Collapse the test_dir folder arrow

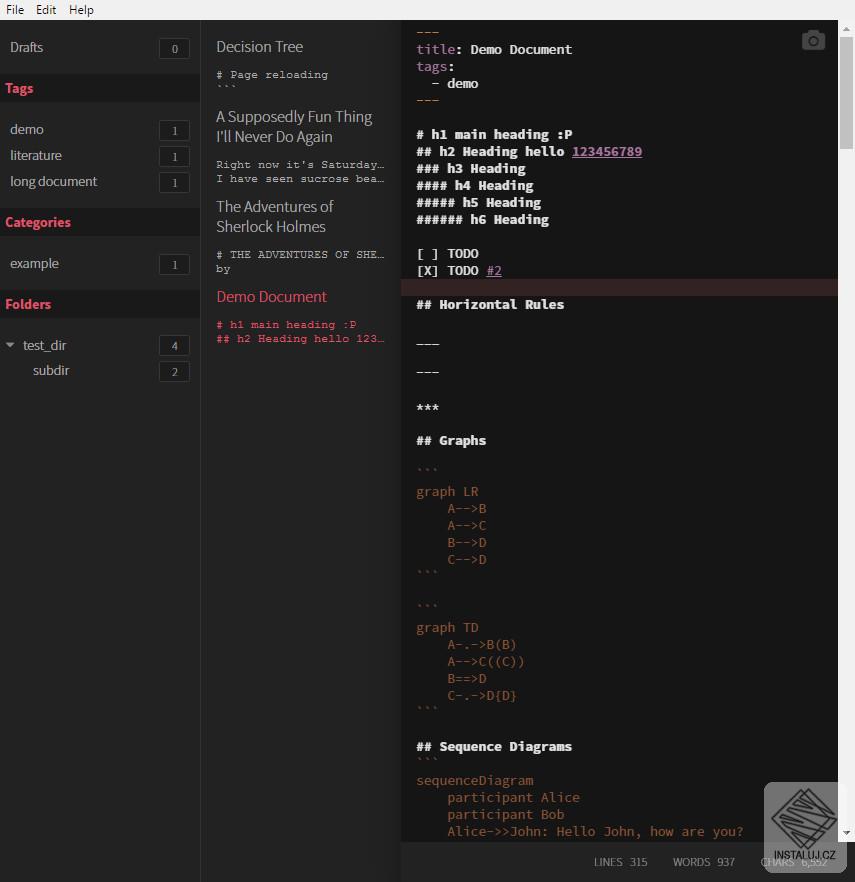(x=11, y=345)
